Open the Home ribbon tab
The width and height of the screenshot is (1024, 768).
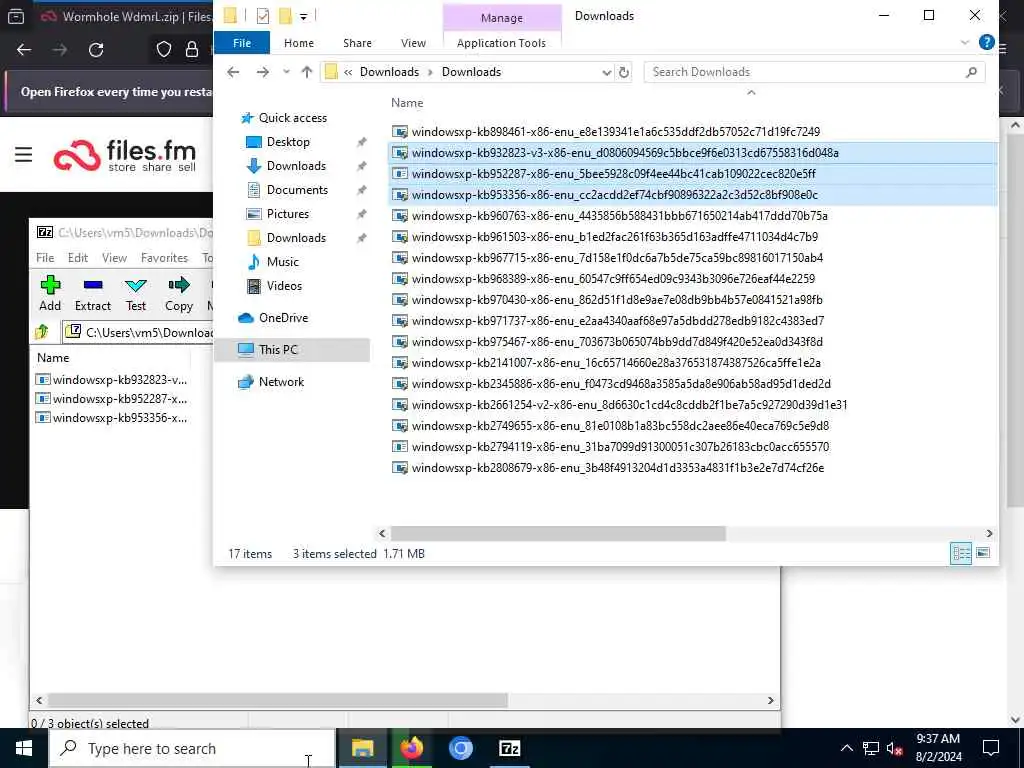tap(298, 42)
